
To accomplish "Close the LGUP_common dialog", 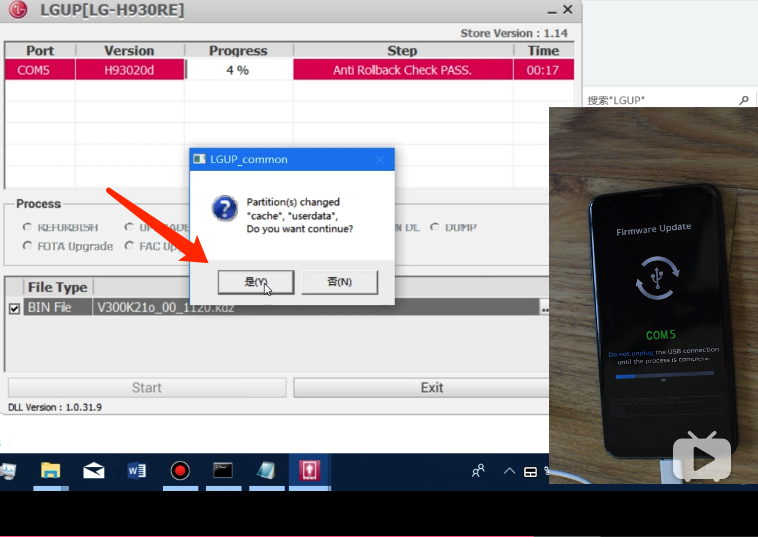I will pyautogui.click(x=379, y=160).
